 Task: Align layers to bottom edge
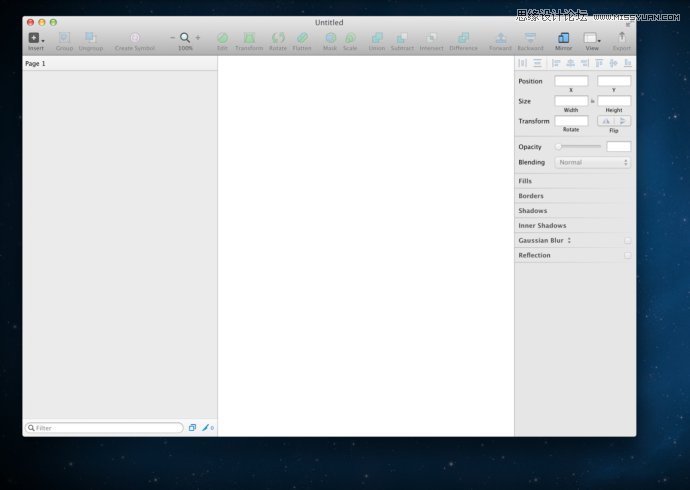628,63
